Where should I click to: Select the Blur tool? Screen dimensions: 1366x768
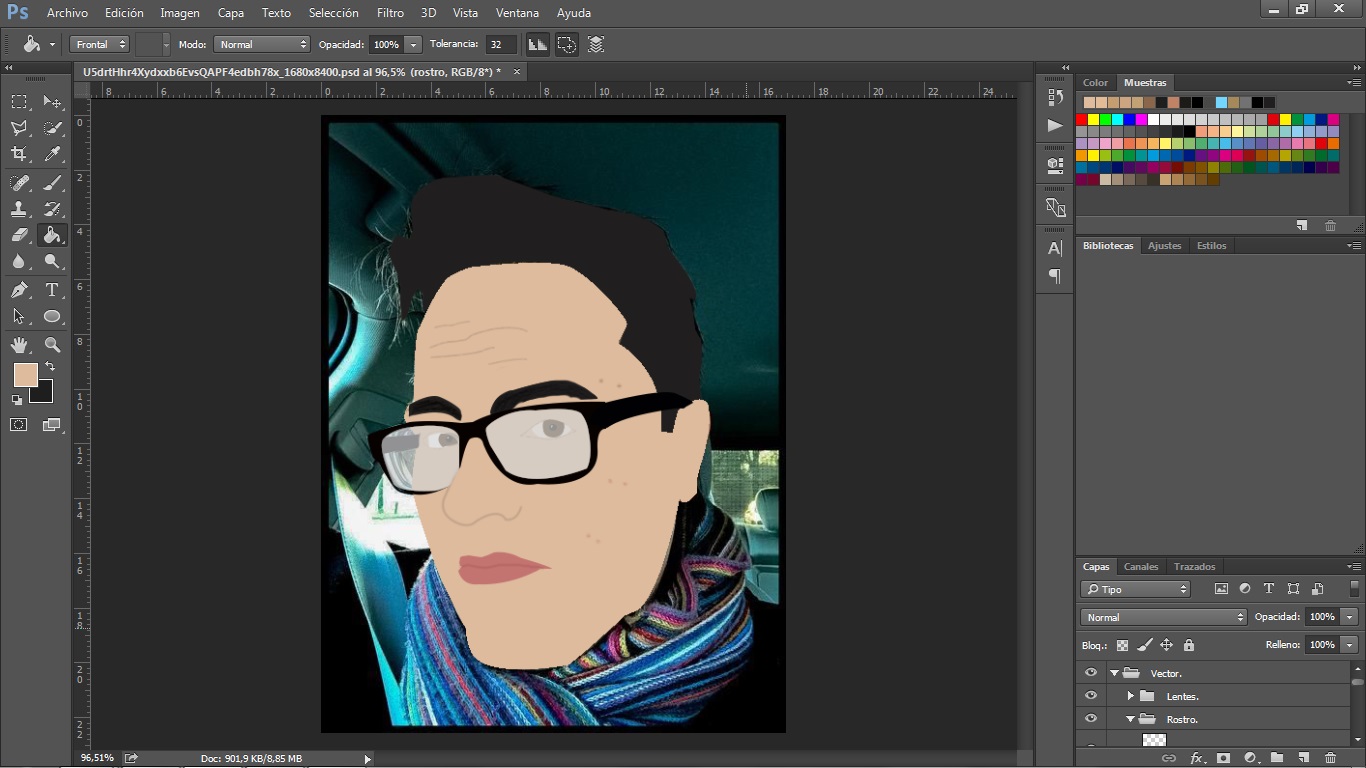(x=19, y=261)
